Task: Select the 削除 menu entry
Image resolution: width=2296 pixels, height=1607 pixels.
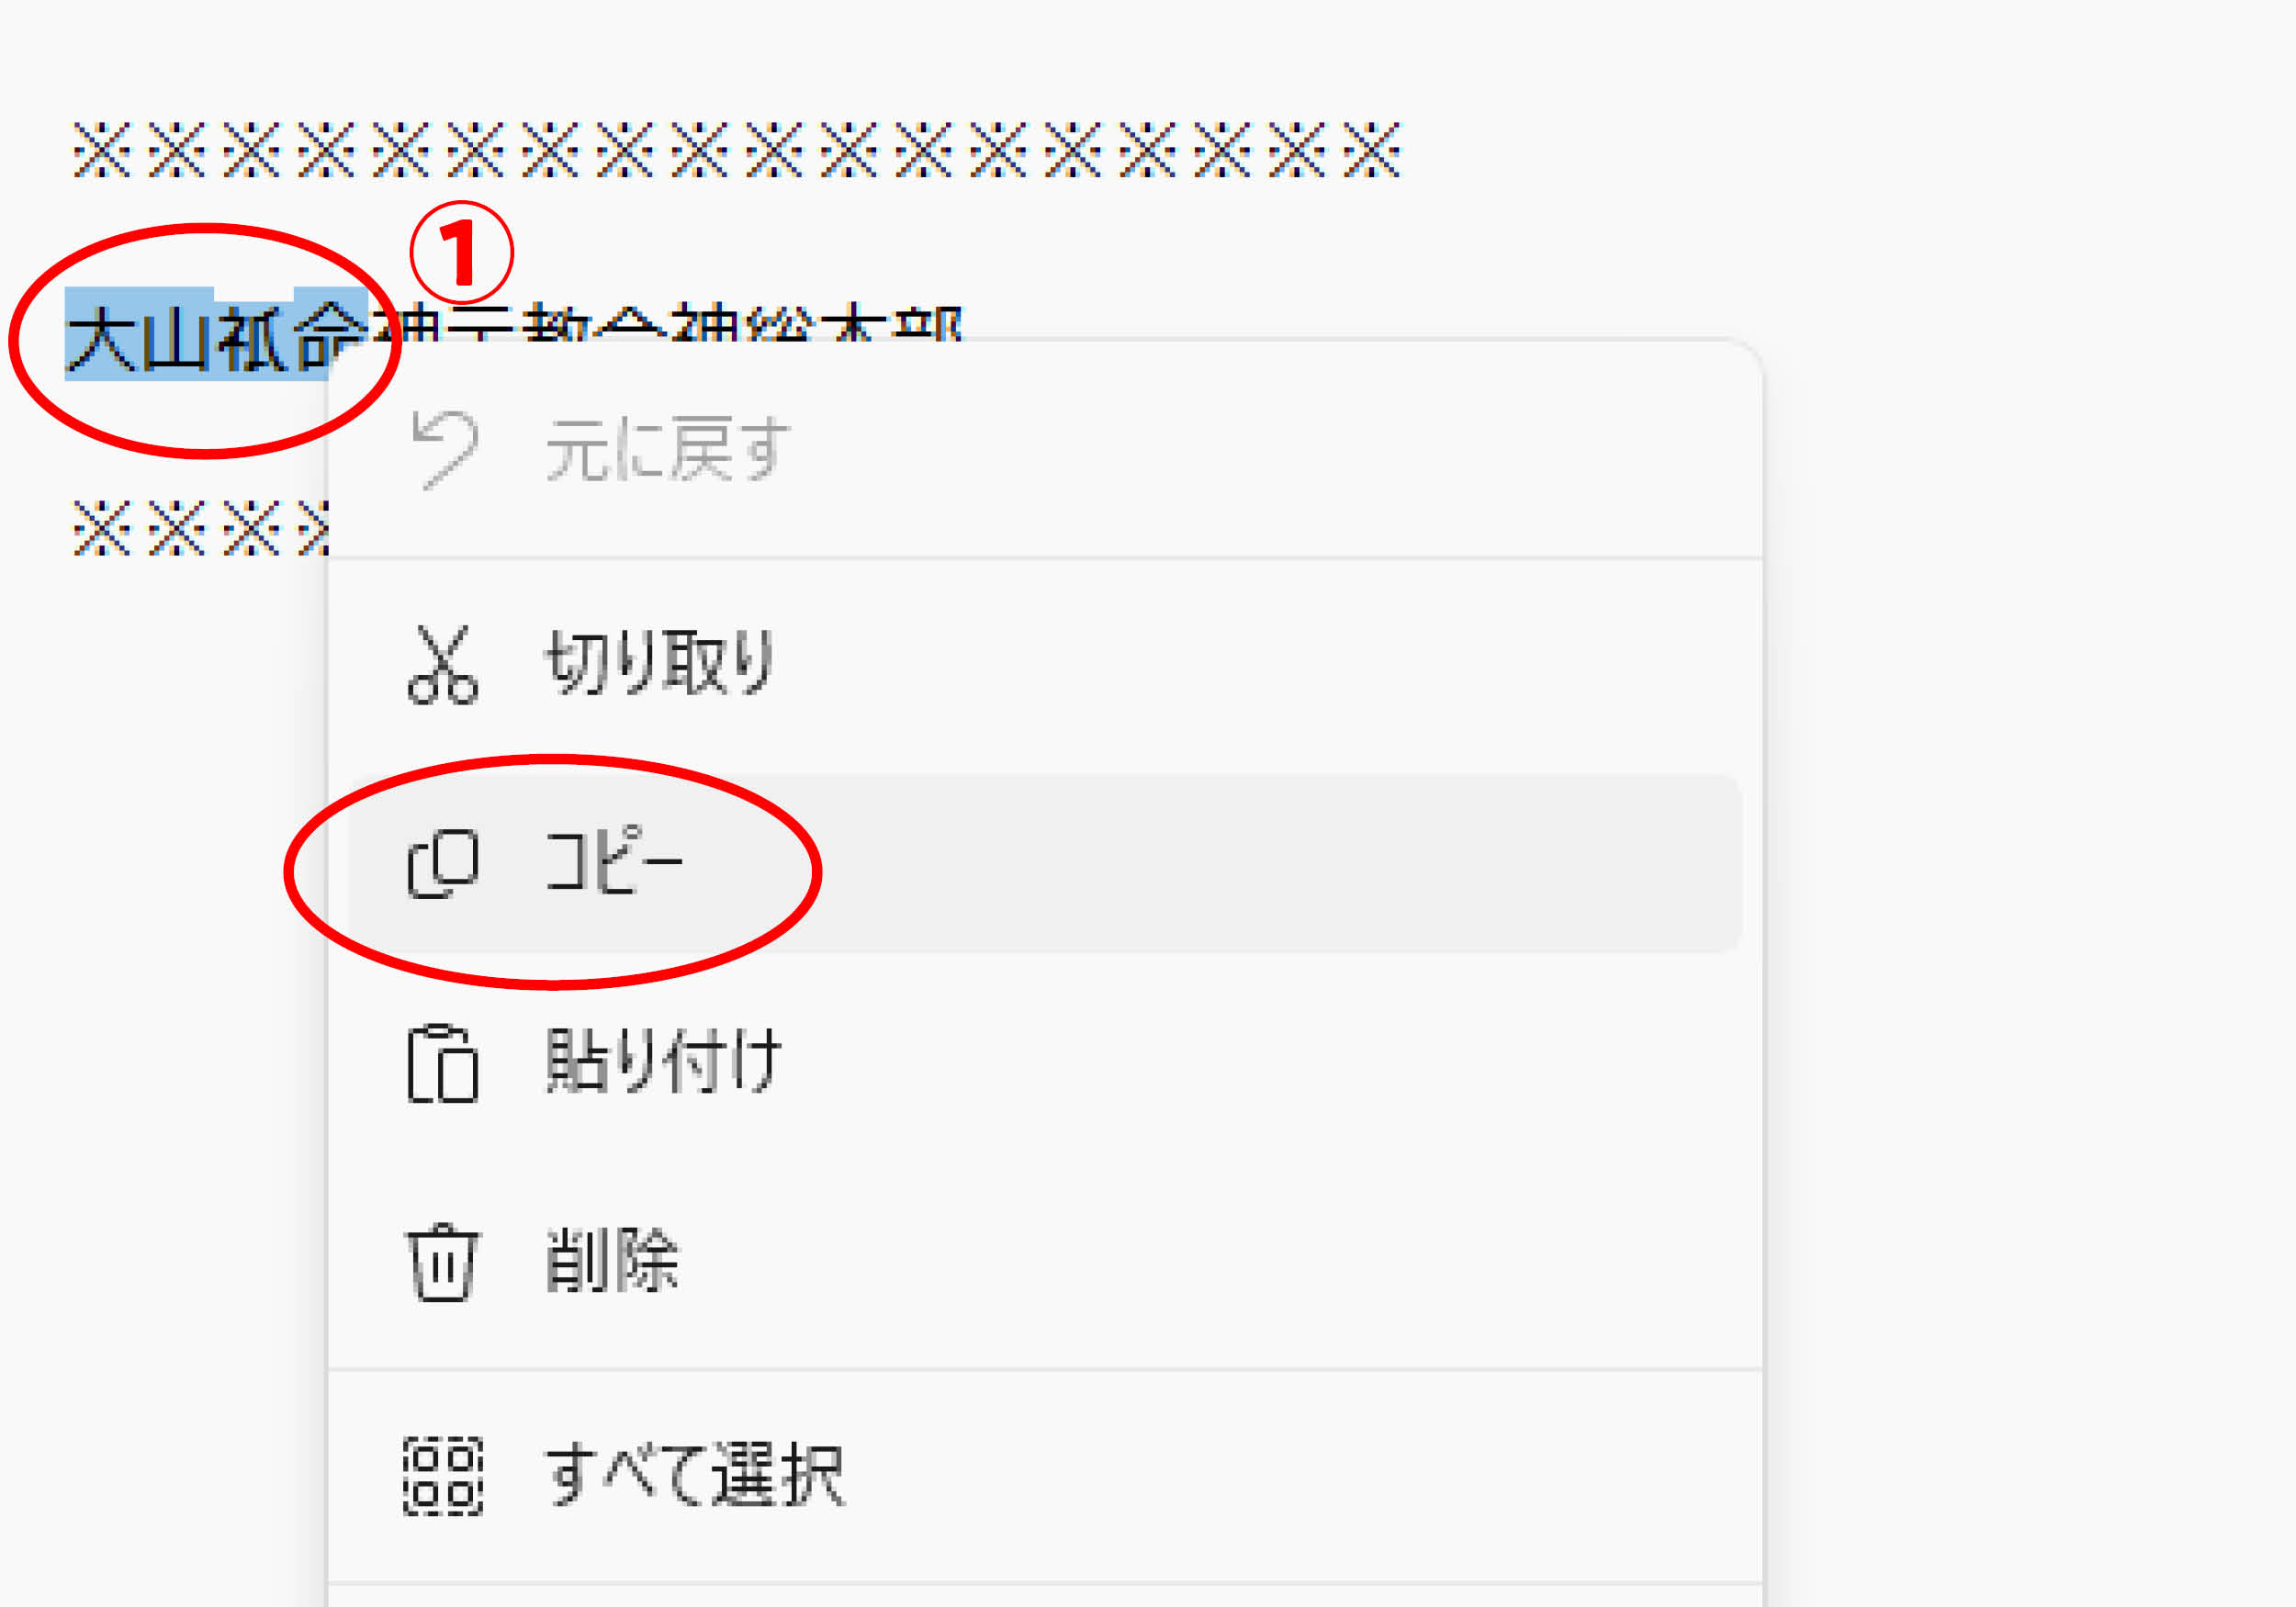Action: tap(1045, 1262)
